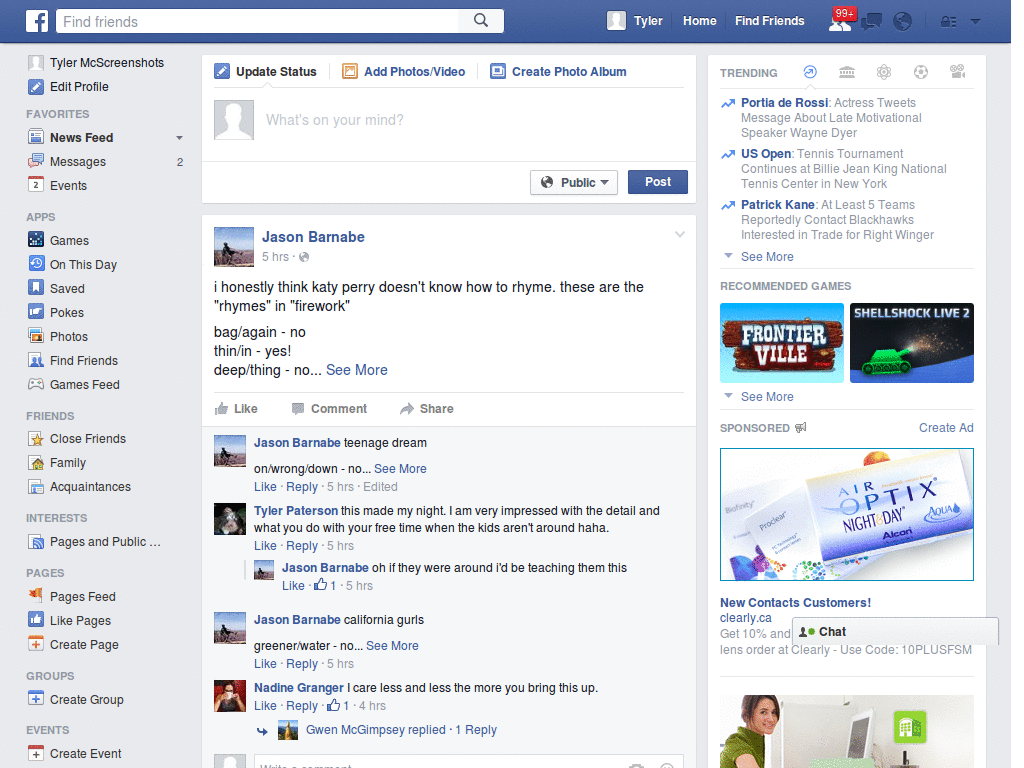The width and height of the screenshot is (1024, 768).
Task: Select Sports trending category icon
Action: pos(921,72)
